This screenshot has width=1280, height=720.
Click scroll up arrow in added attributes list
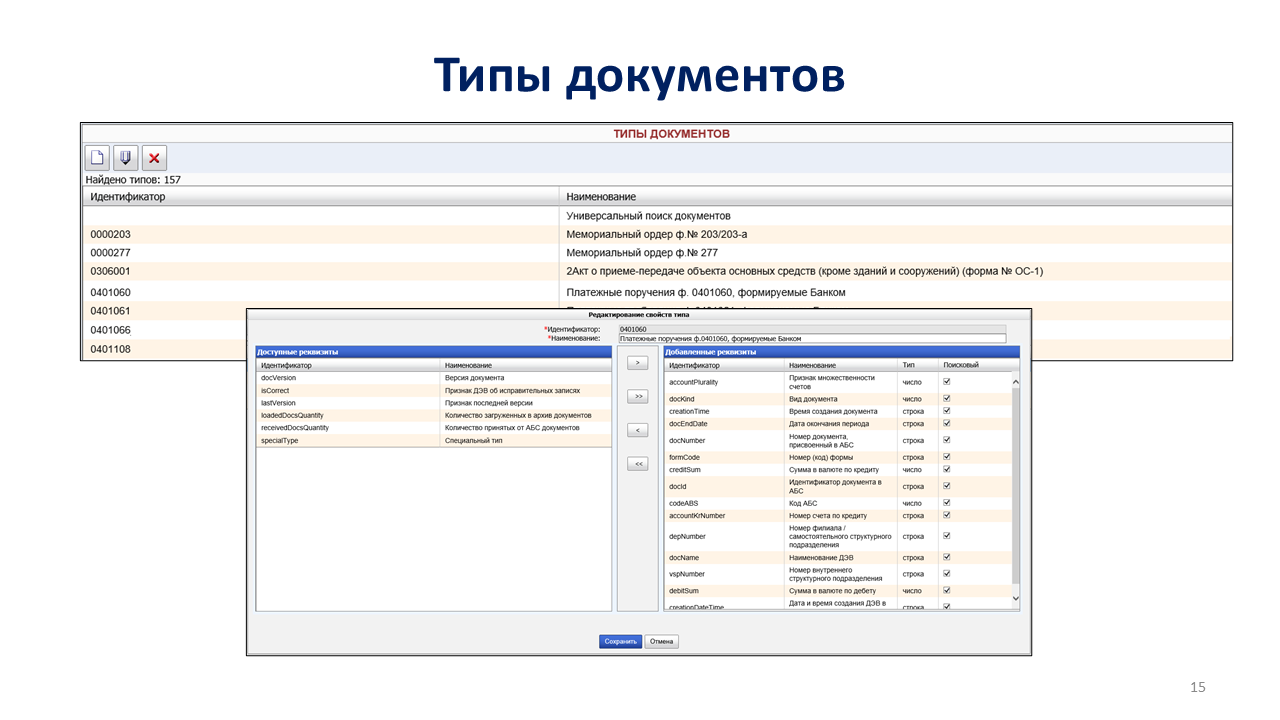point(1016,382)
